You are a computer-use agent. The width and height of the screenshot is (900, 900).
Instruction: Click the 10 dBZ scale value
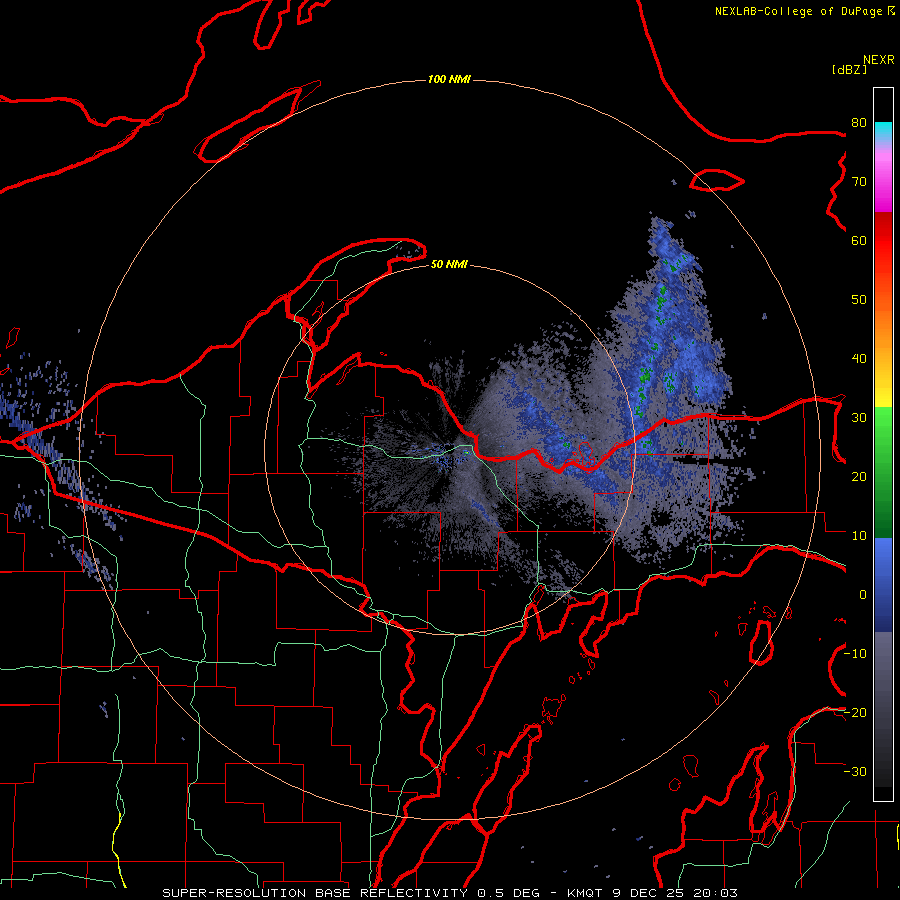click(x=859, y=536)
